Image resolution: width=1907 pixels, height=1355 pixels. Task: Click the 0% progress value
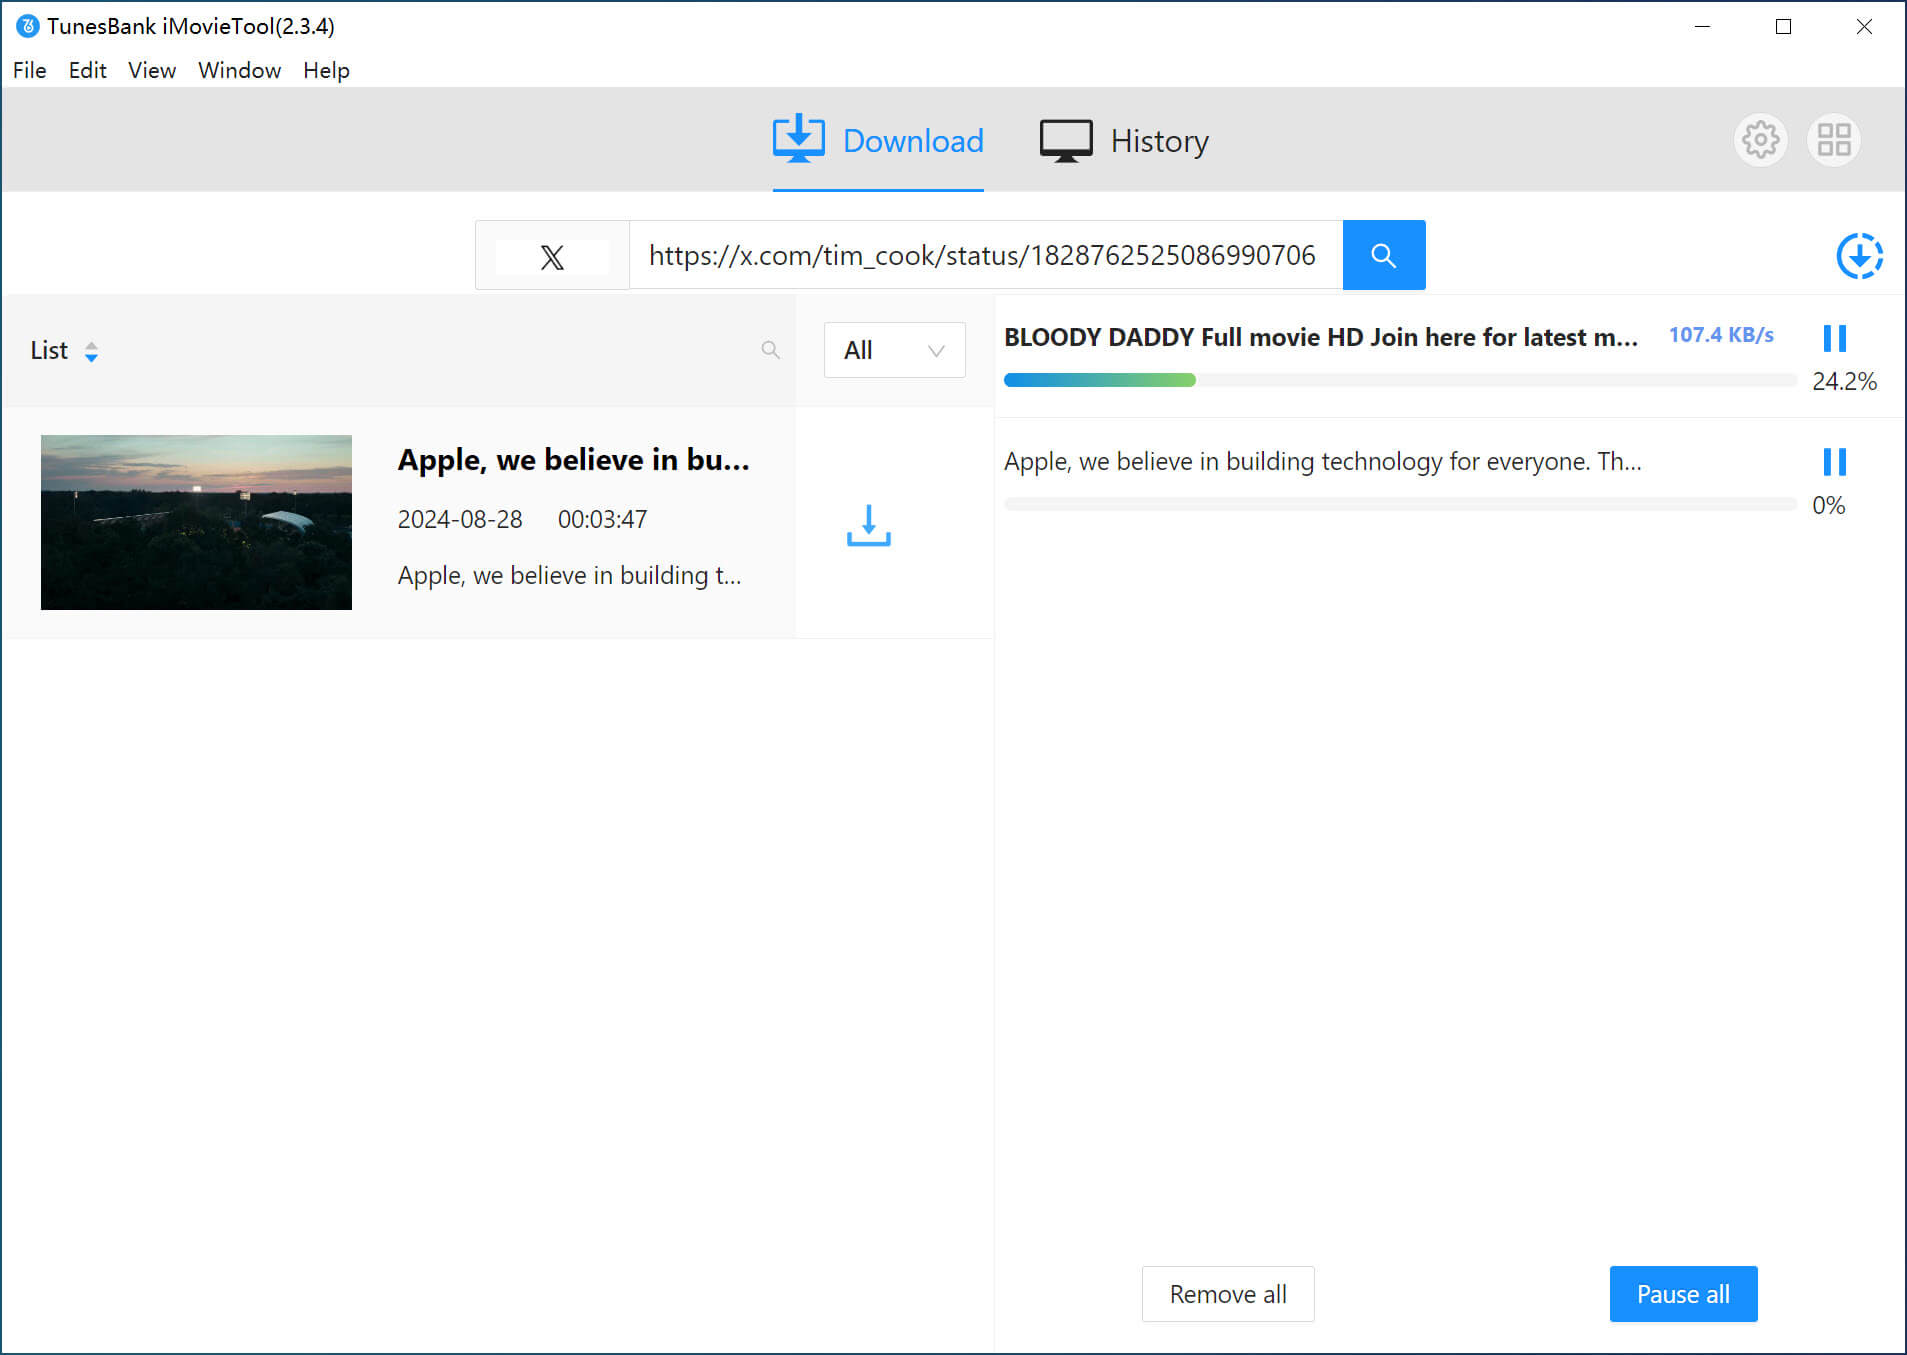coord(1828,505)
